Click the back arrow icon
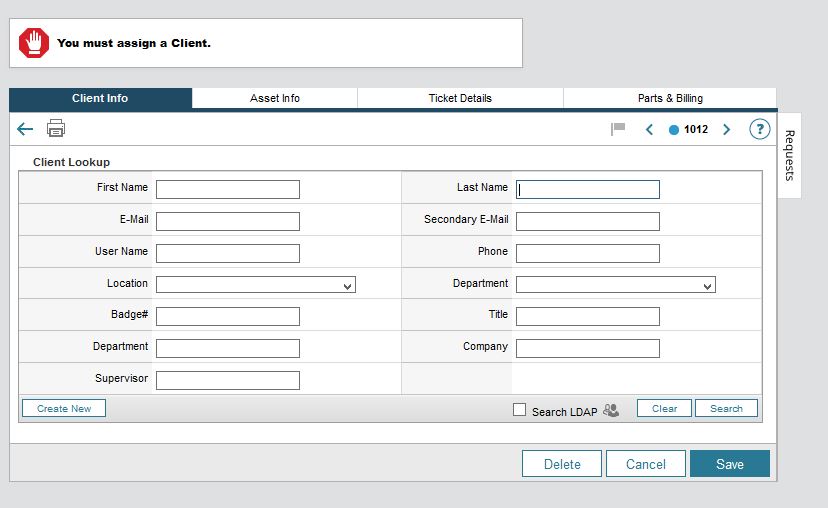 coord(25,129)
